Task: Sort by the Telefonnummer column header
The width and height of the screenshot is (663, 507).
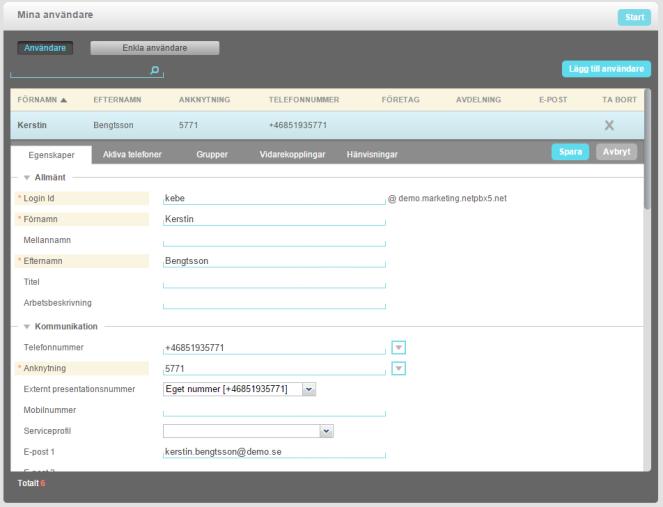Action: pyautogui.click(x=304, y=100)
